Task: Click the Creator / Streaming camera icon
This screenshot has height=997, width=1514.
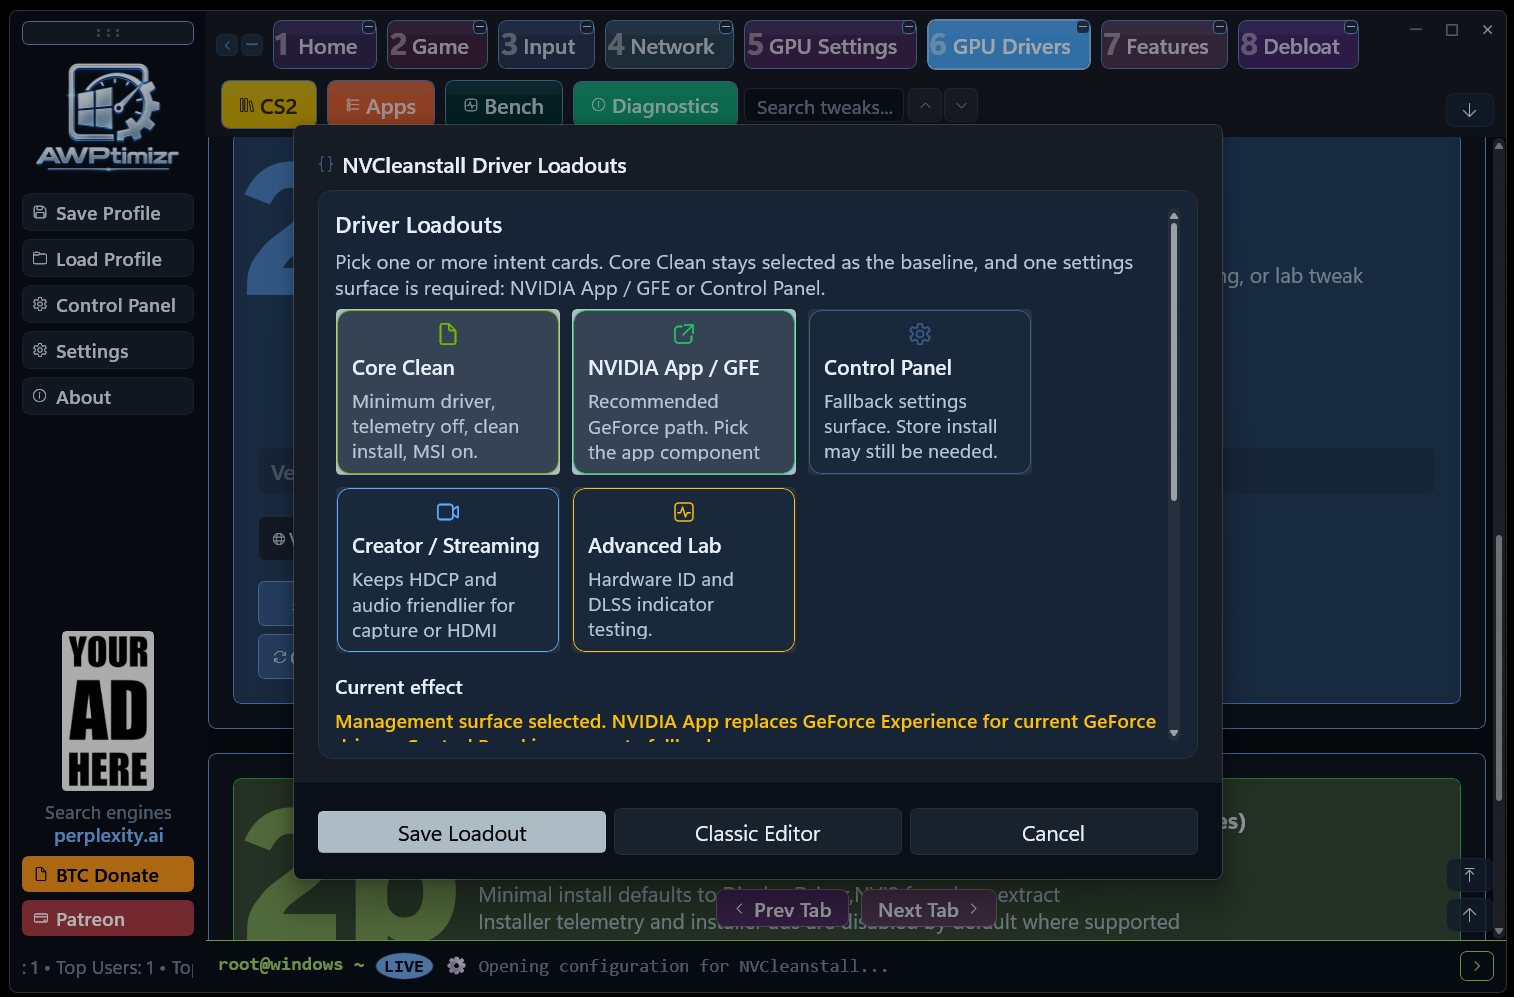Action: [448, 512]
